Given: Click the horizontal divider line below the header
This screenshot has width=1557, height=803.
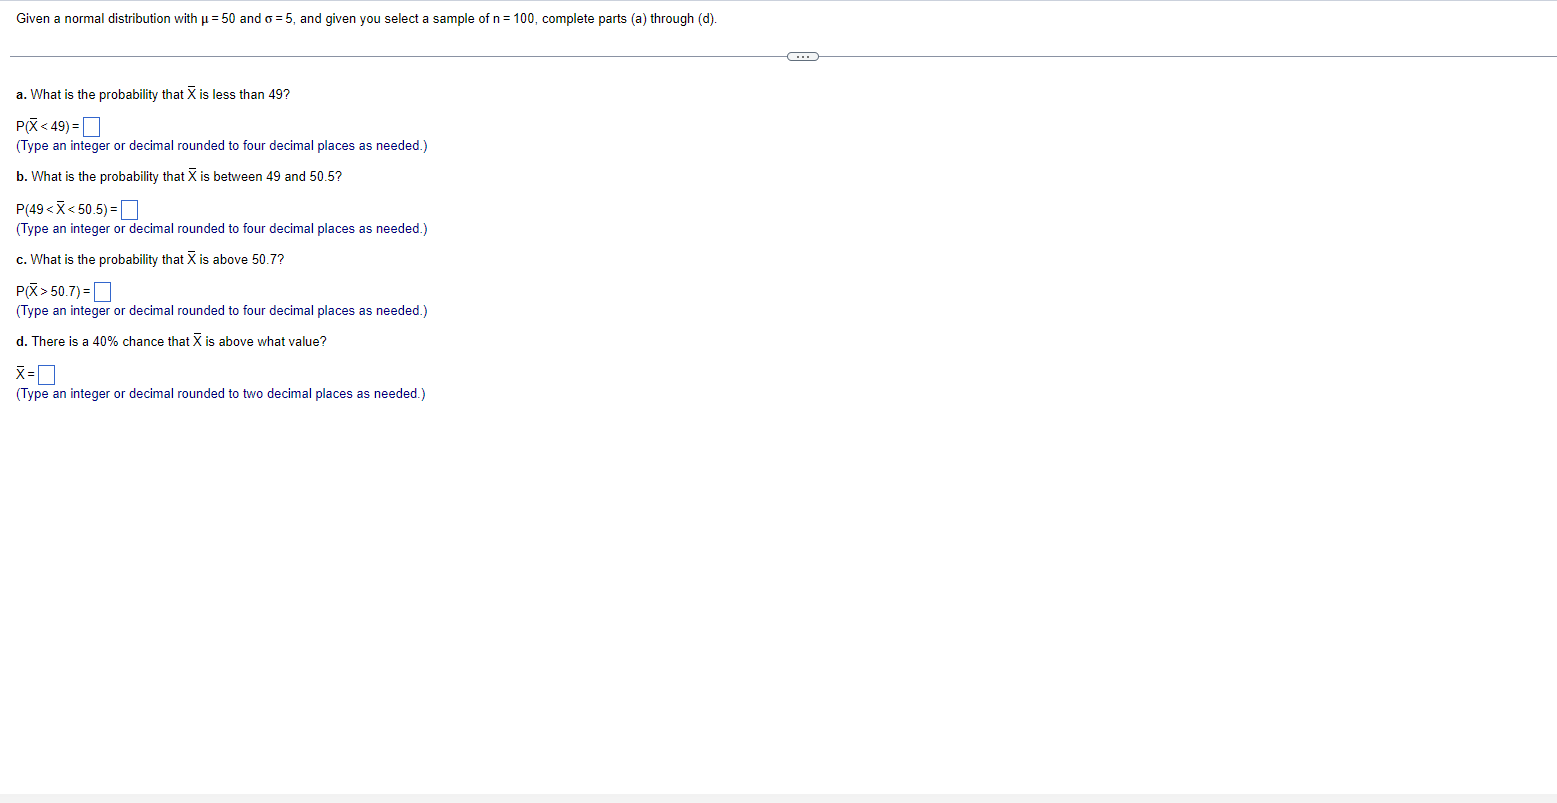Looking at the screenshot, I should tap(400, 57).
